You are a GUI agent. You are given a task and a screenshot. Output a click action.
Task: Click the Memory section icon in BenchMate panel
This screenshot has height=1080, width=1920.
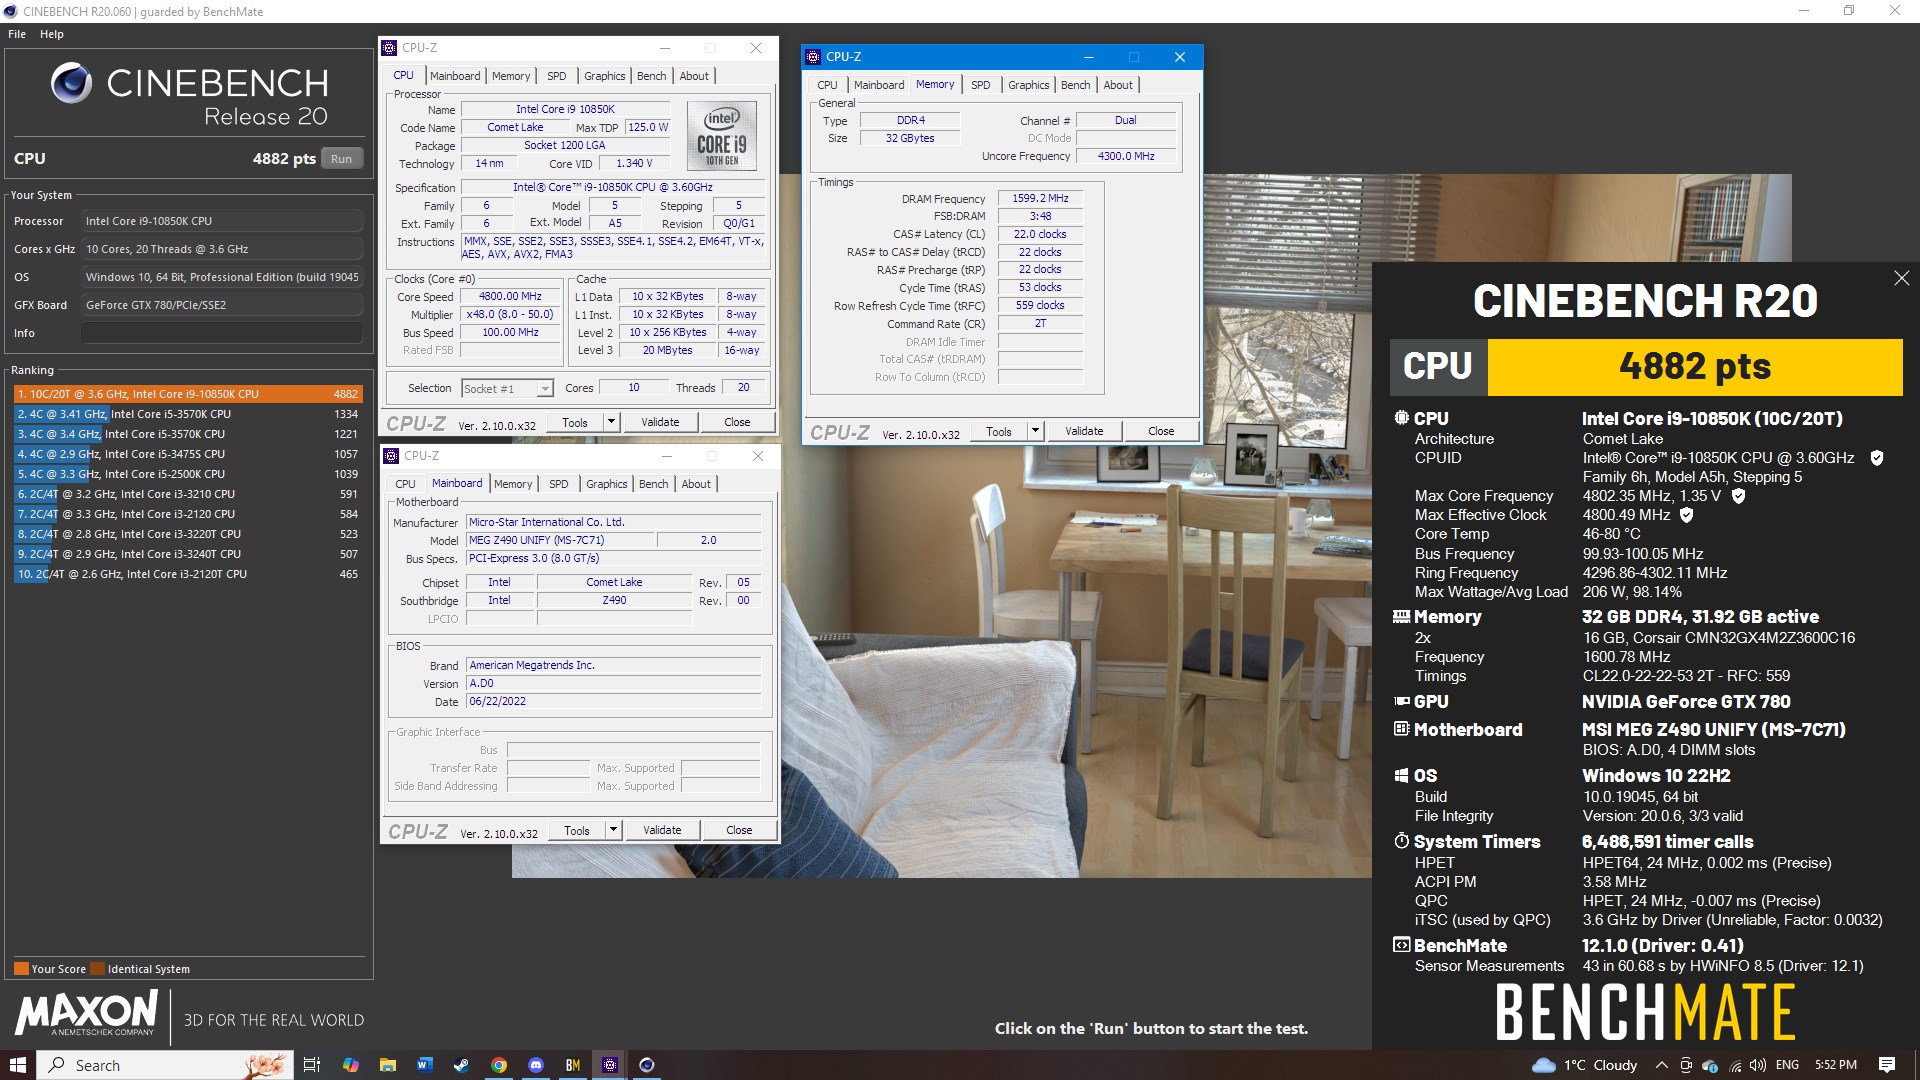click(1401, 617)
